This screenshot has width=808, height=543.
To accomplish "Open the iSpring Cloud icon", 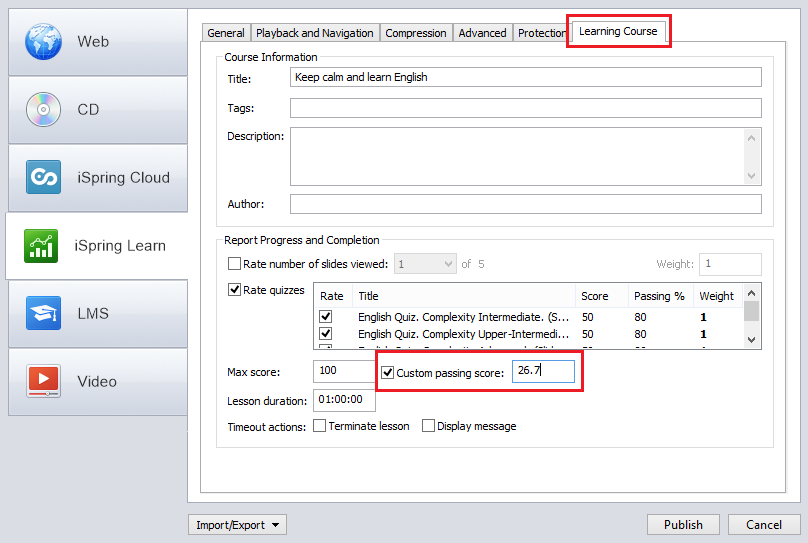I will 43,177.
